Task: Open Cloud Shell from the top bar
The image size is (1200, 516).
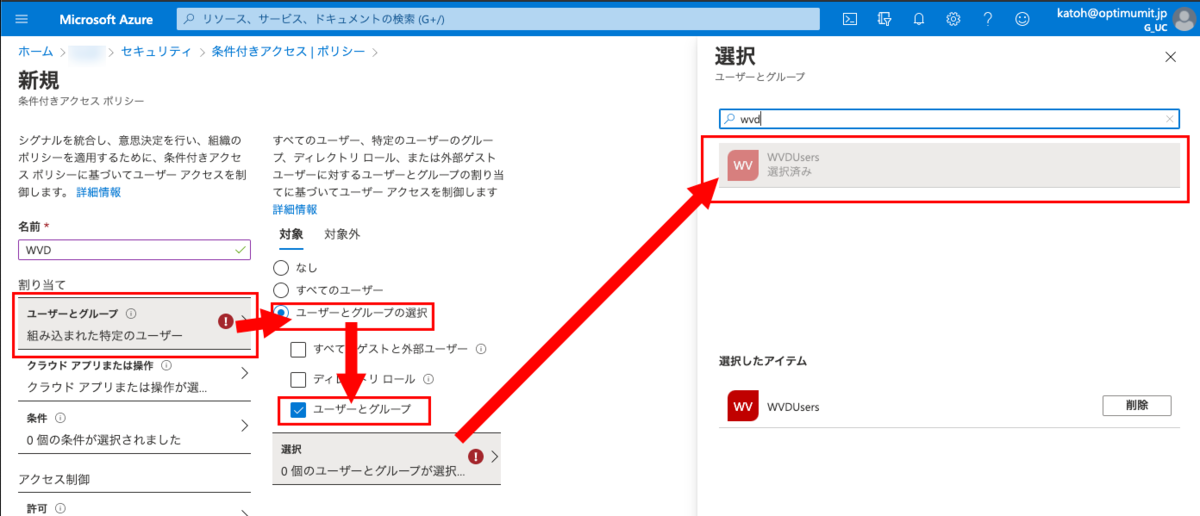Action: tap(850, 19)
